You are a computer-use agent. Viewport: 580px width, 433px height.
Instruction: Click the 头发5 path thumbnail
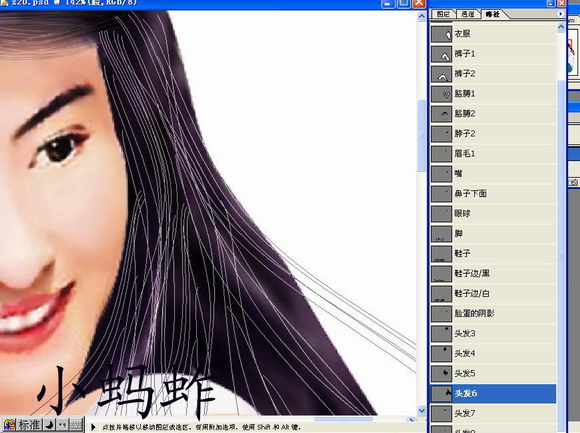tap(441, 373)
